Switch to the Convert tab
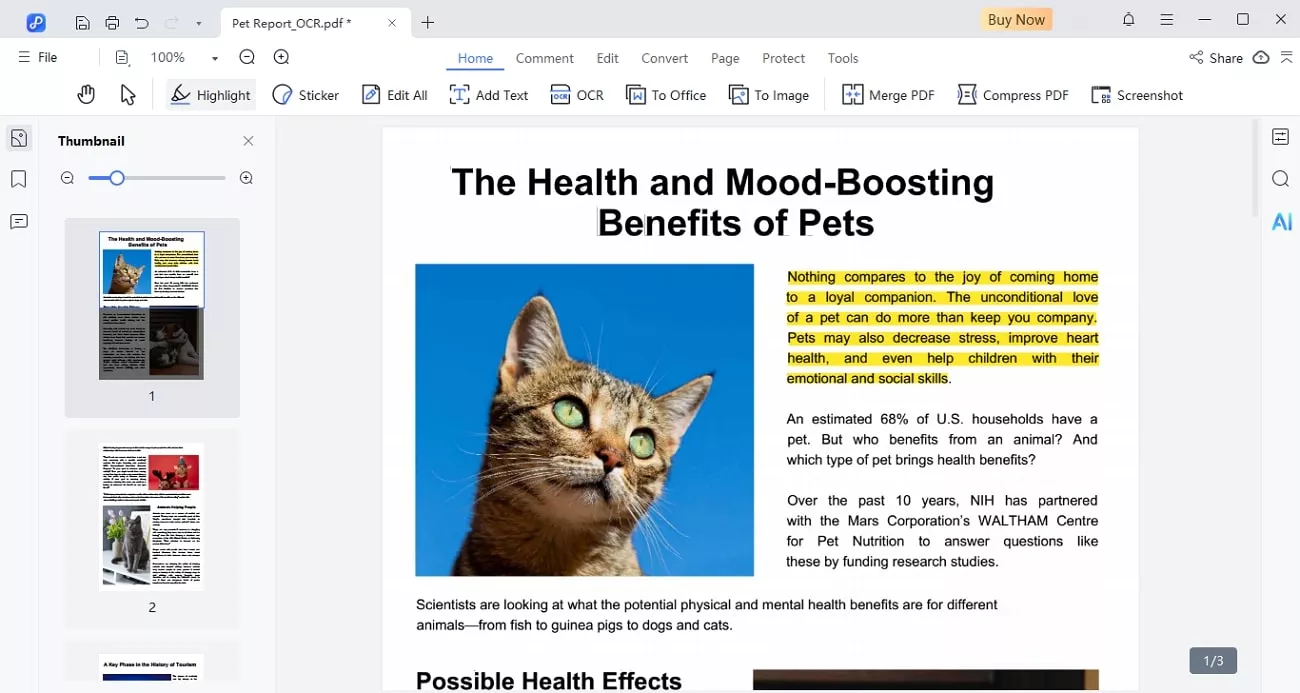 coord(664,58)
